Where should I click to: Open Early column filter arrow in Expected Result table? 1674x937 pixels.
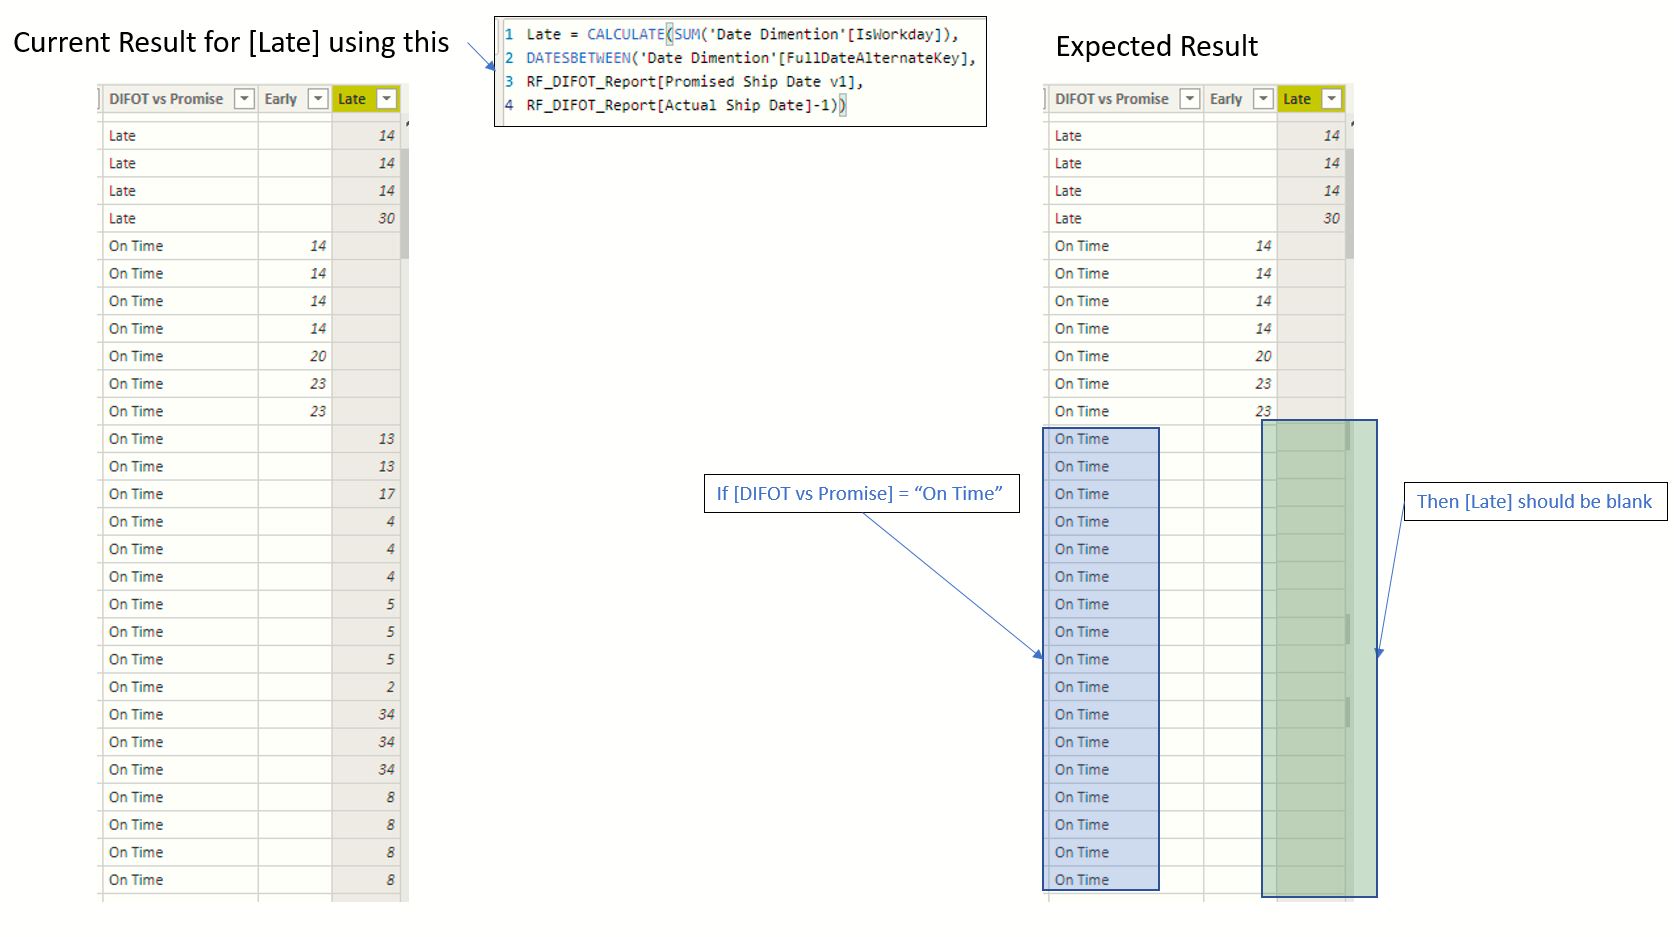(x=1263, y=98)
